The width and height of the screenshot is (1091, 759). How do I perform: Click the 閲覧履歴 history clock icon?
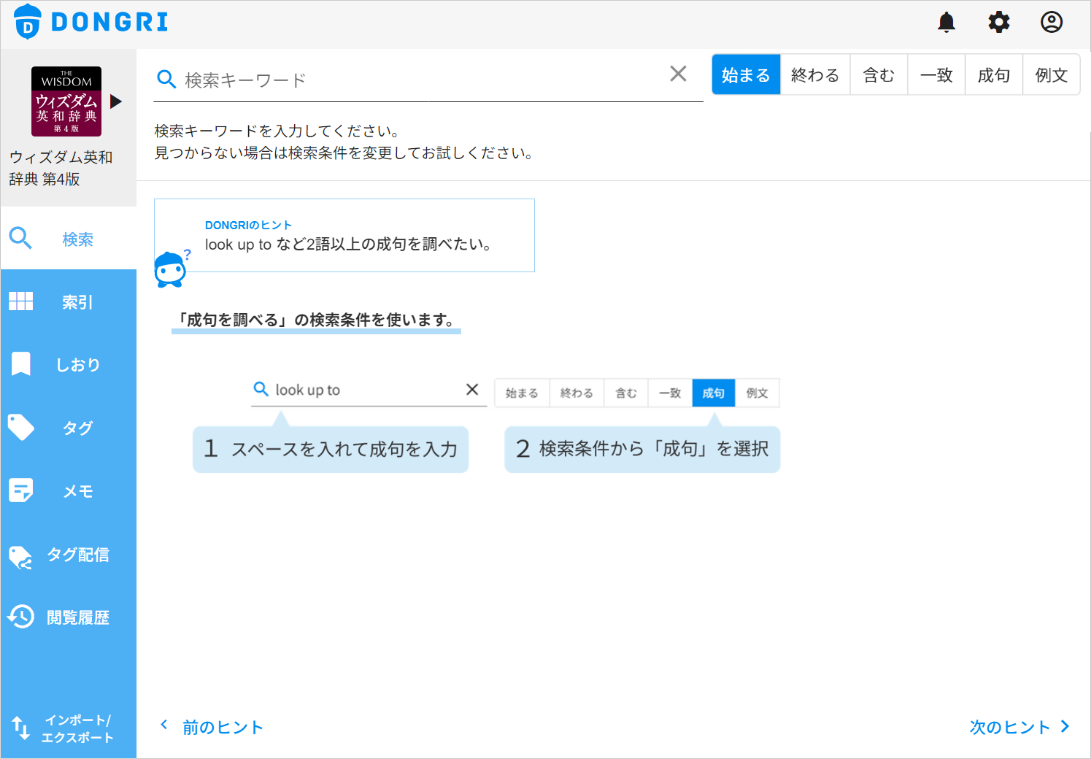21,616
